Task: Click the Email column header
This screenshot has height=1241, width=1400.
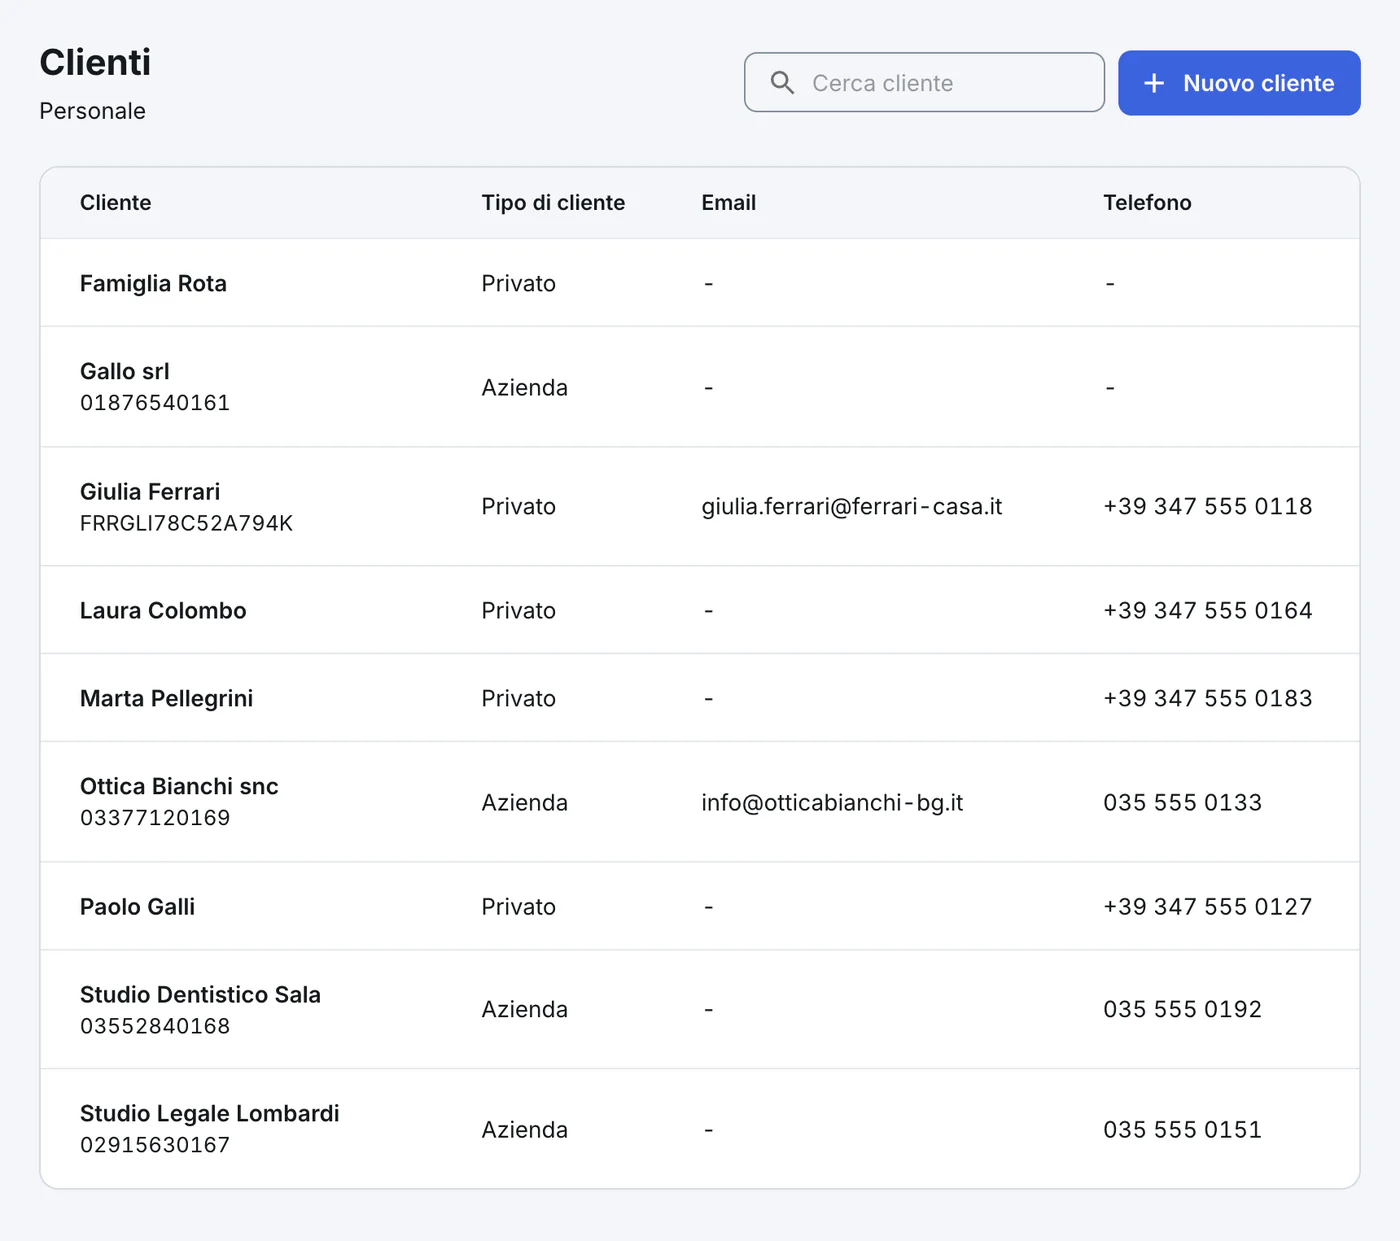Action: tap(728, 203)
